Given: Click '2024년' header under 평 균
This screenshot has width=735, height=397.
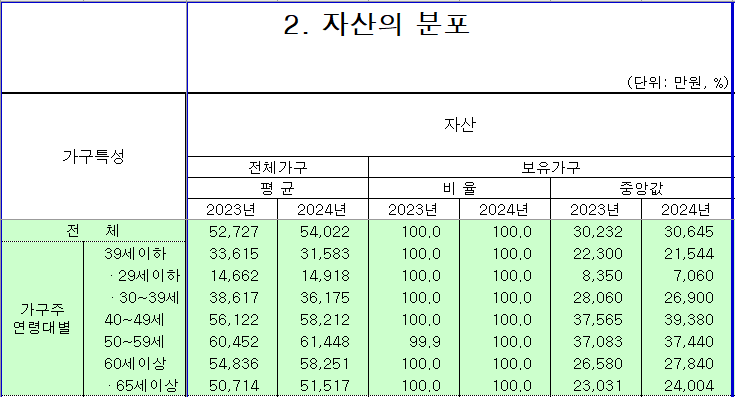Looking at the screenshot, I should (323, 209).
